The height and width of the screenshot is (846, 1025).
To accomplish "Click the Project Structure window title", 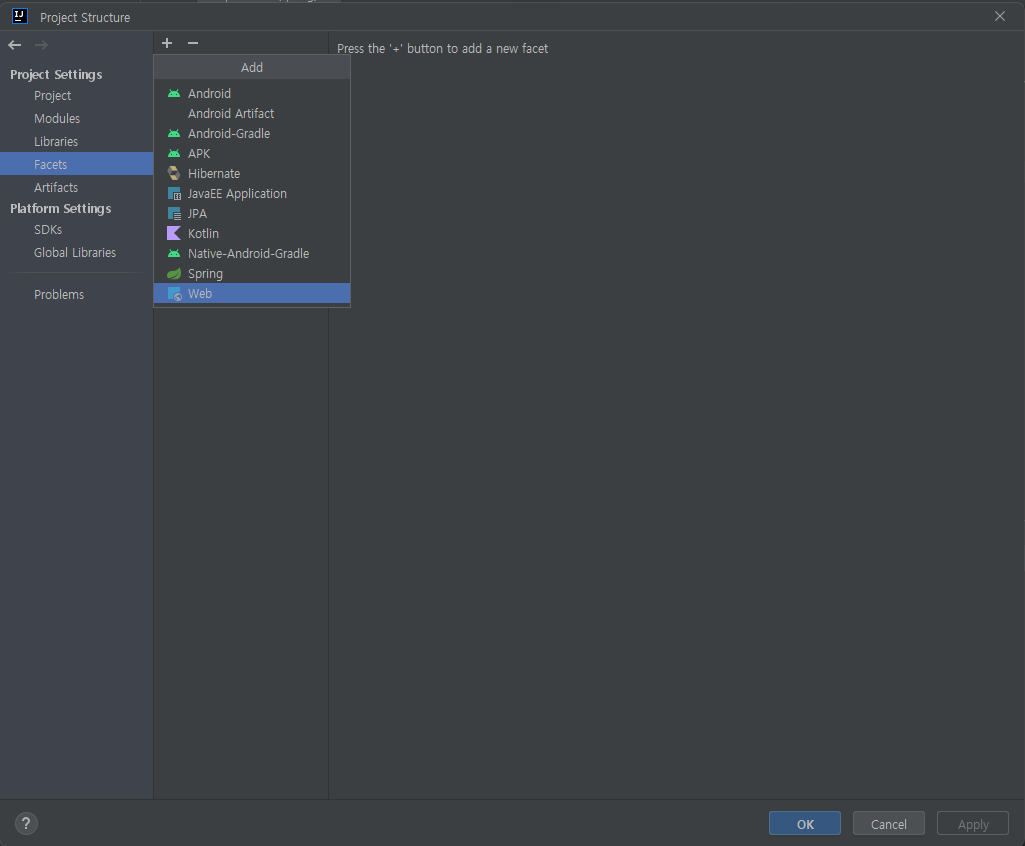I will (x=85, y=18).
